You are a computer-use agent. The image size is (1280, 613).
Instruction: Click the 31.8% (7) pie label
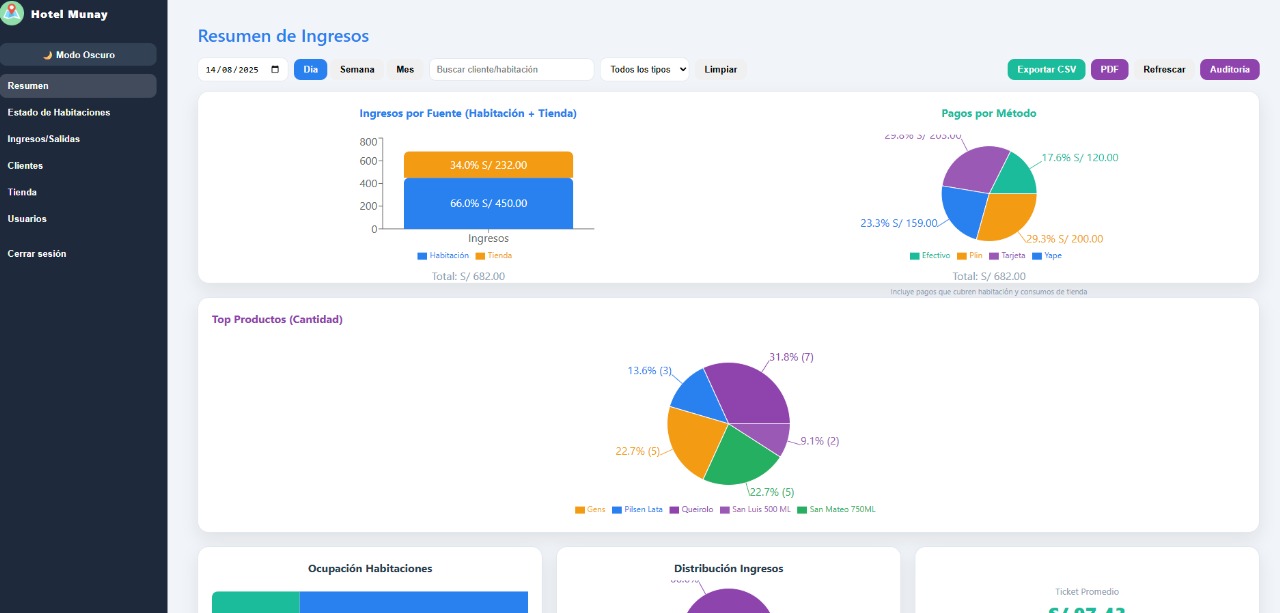791,357
